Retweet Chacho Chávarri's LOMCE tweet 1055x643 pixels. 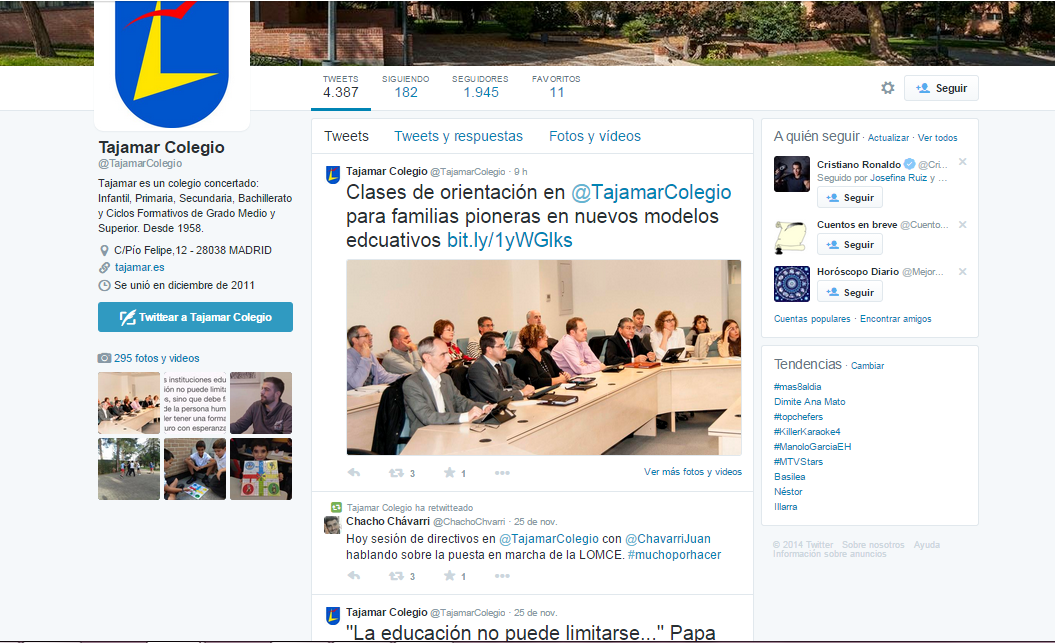coord(396,576)
